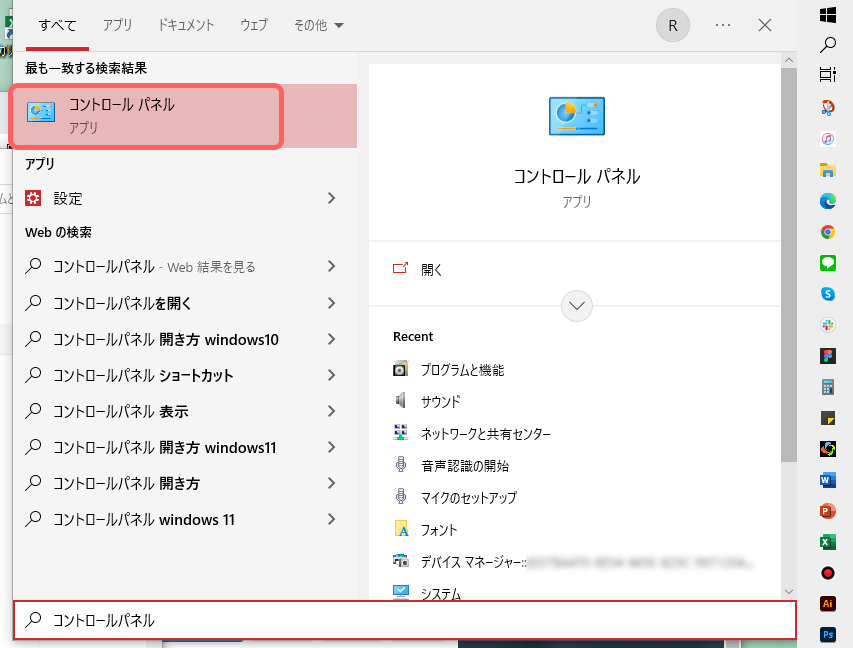The height and width of the screenshot is (648, 853).
Task: Click the taskbar search magnifier icon
Action: pos(827,45)
